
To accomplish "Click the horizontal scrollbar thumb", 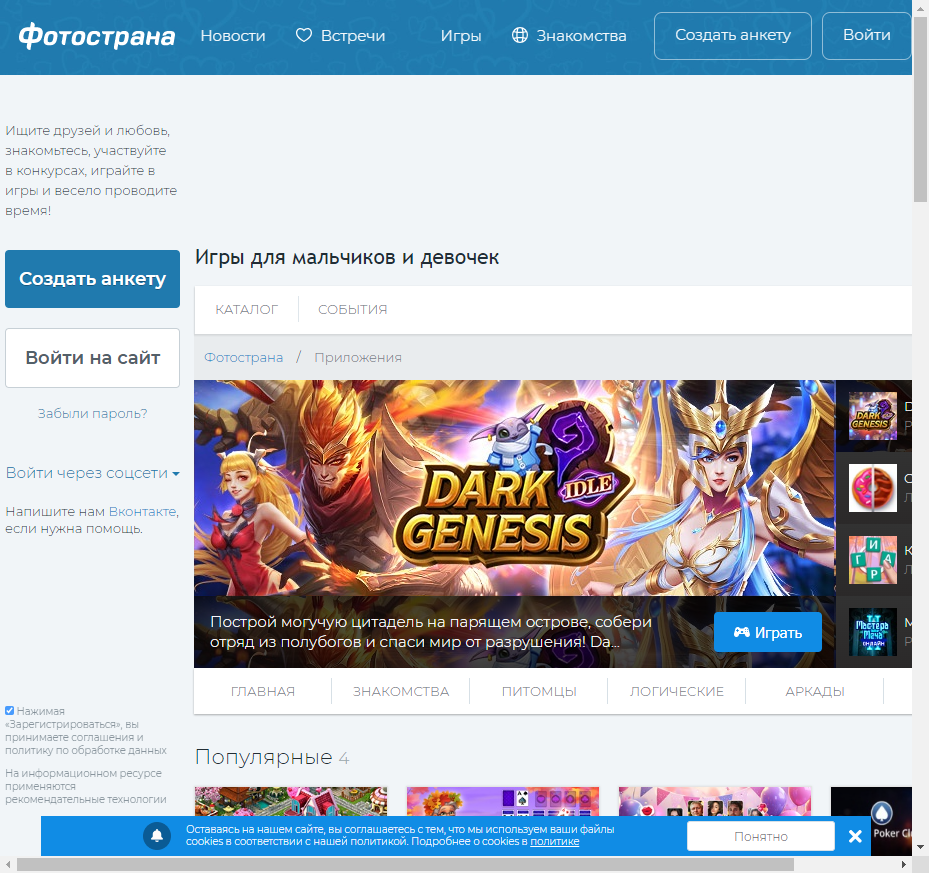I will tap(405, 865).
